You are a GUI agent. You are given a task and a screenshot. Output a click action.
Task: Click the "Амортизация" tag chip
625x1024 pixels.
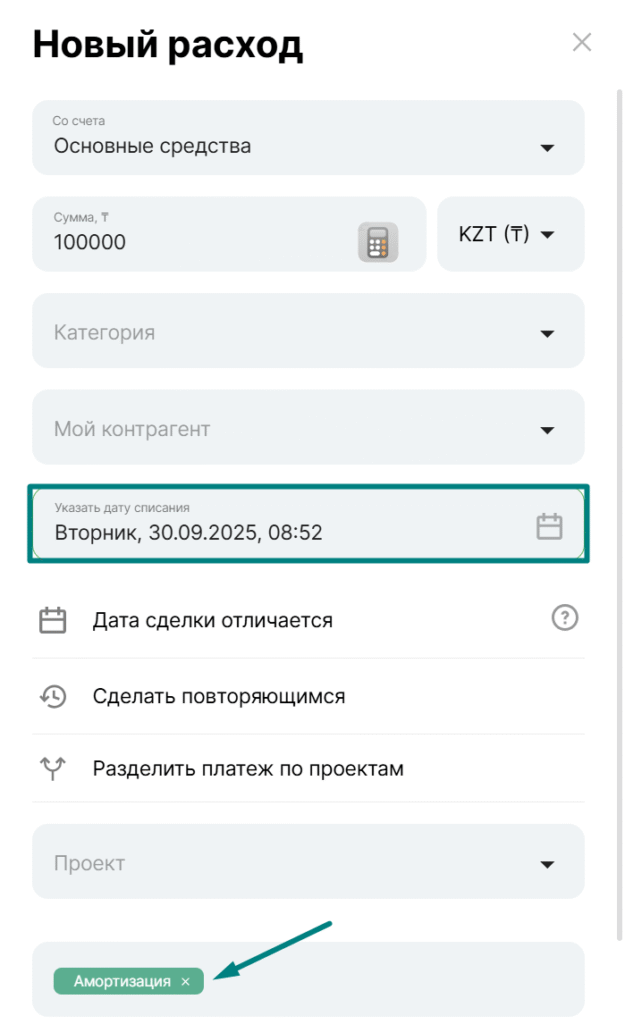[122, 982]
